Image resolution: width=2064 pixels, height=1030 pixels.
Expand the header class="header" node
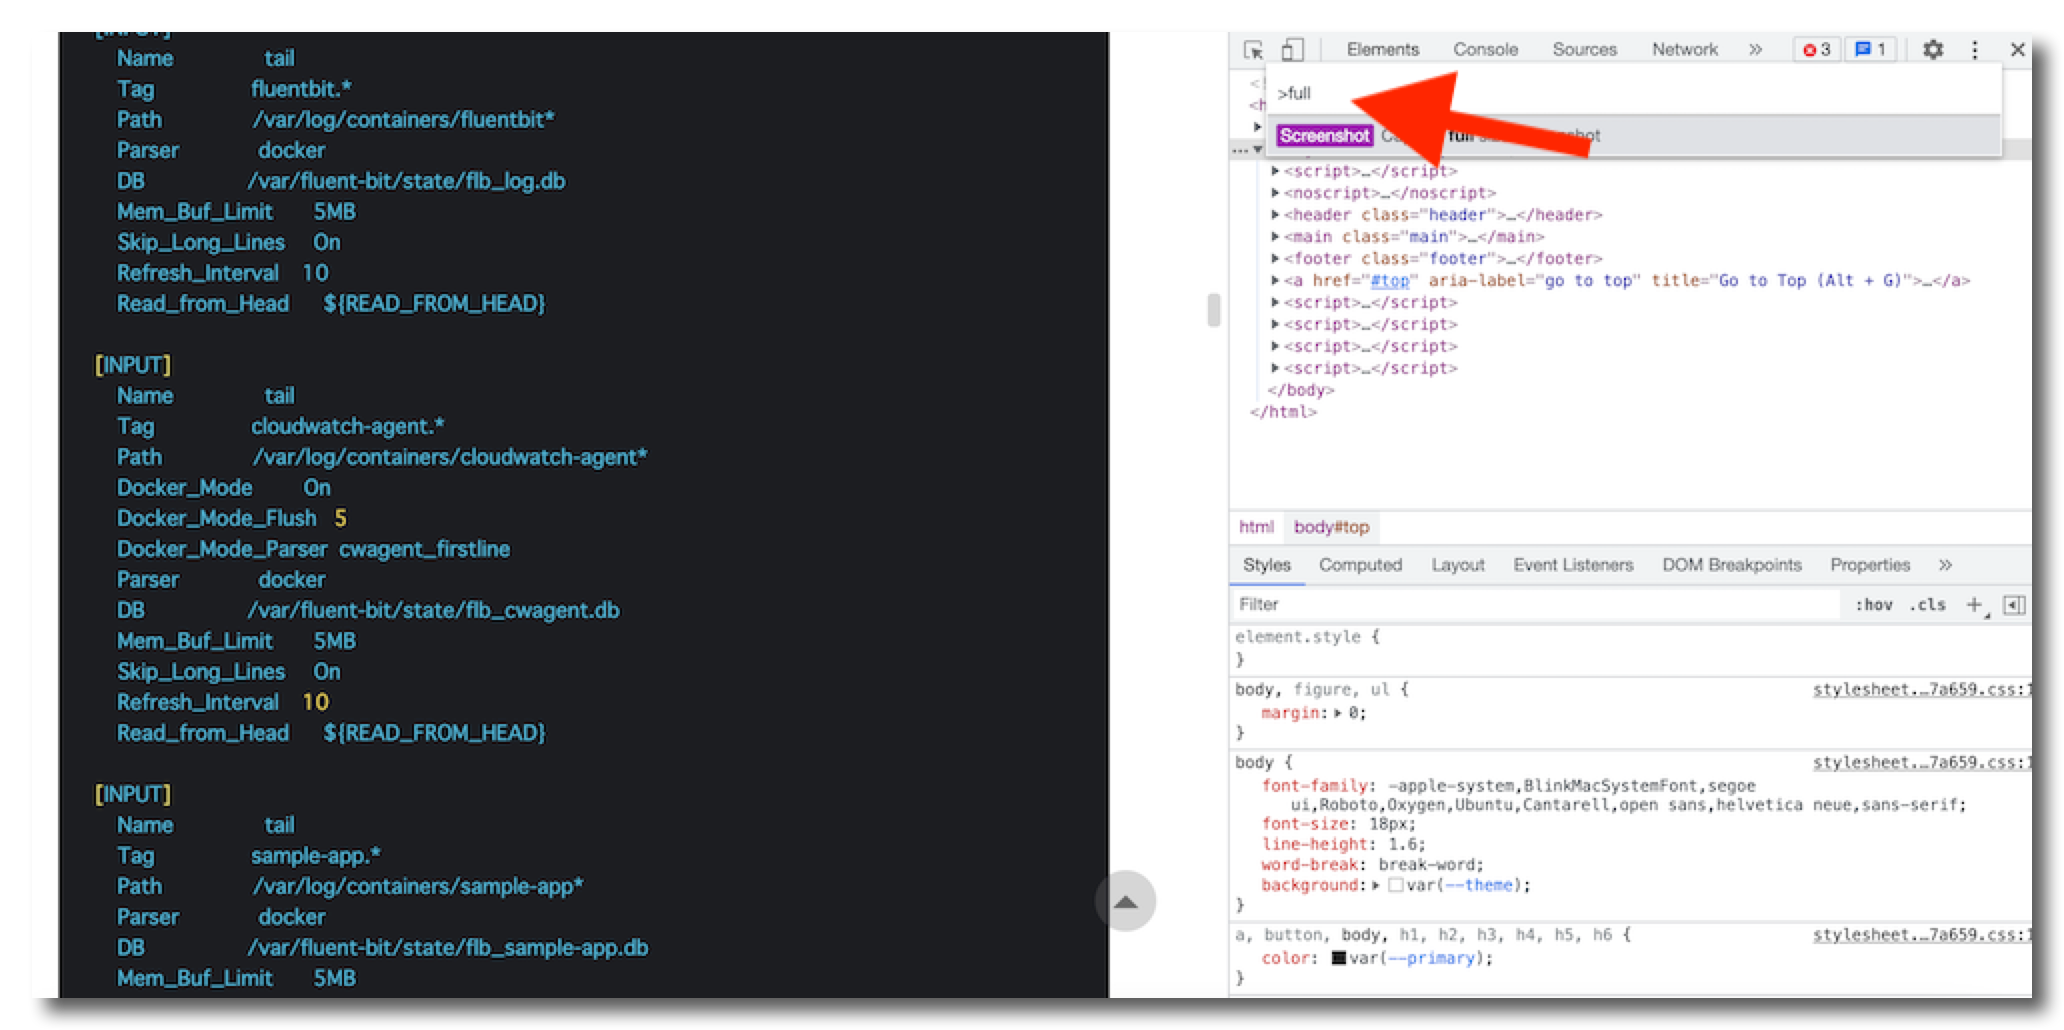(1275, 215)
